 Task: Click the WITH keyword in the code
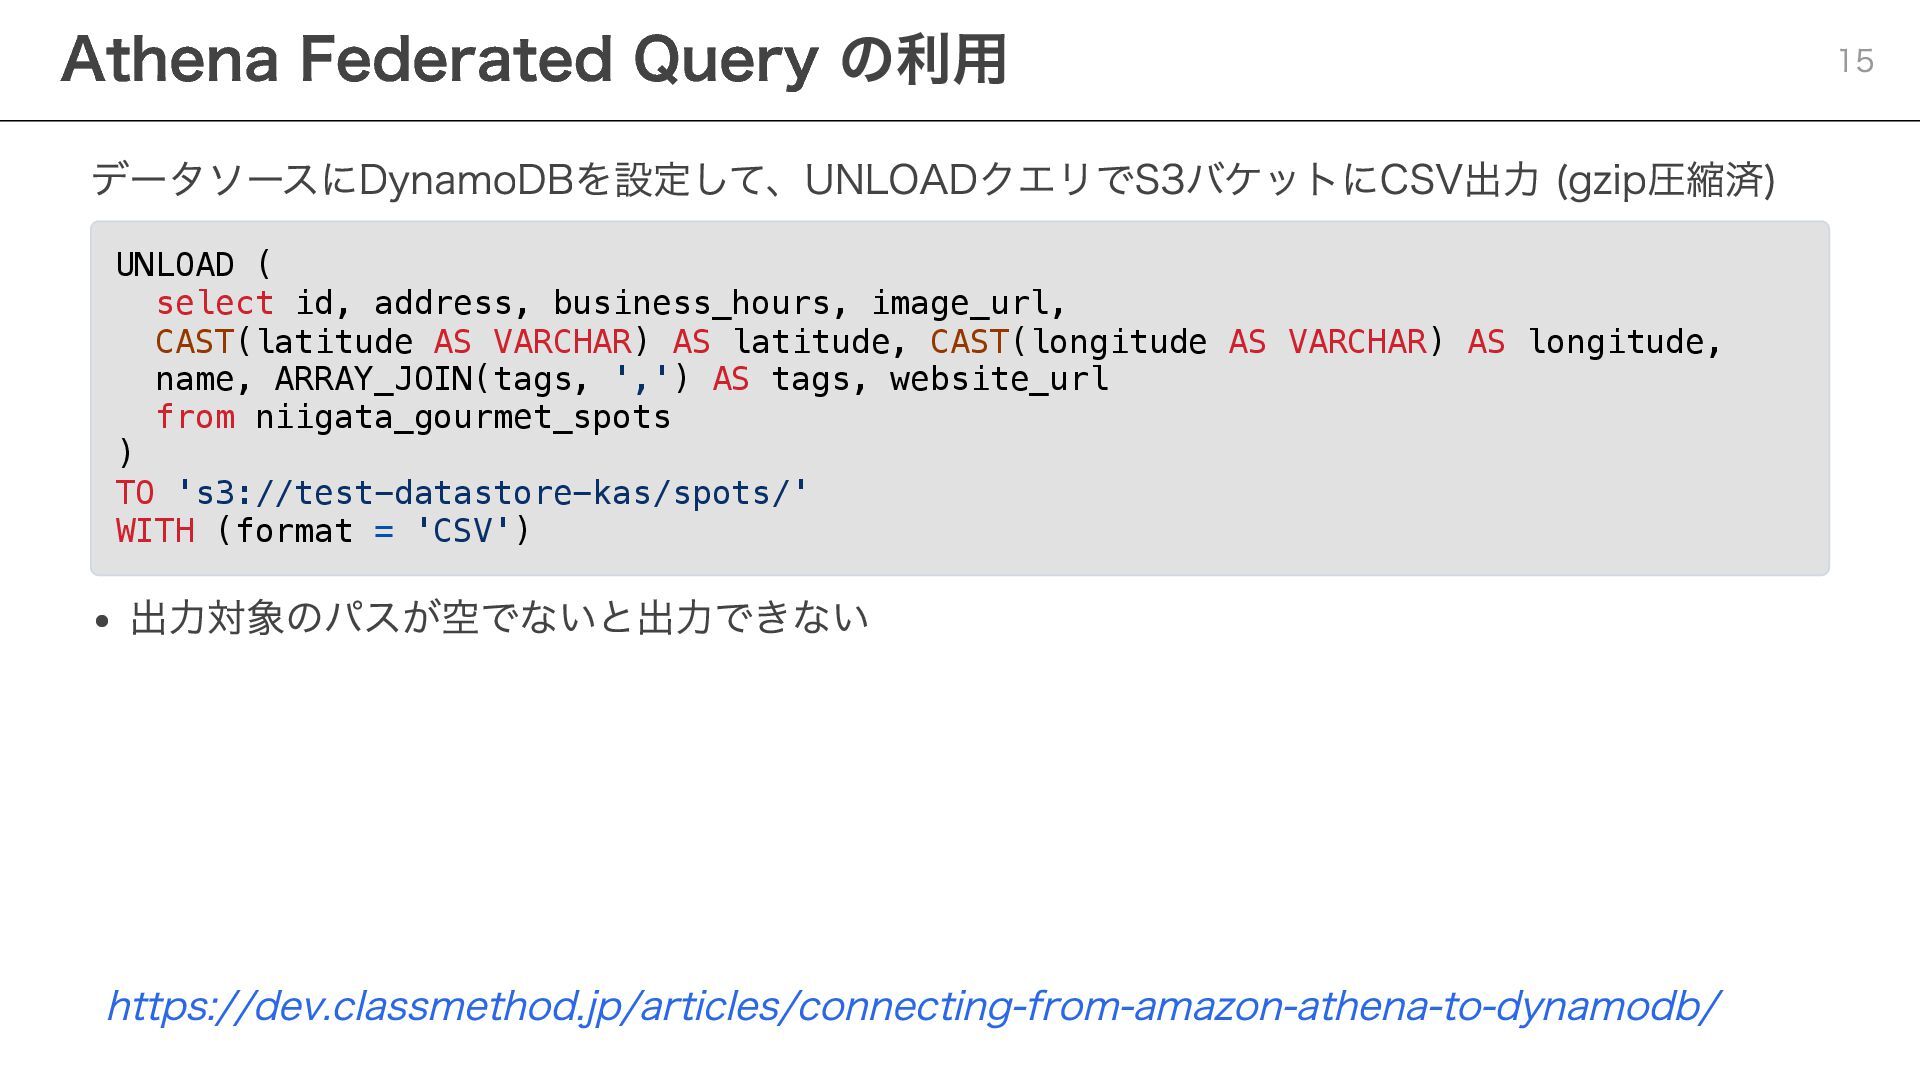pyautogui.click(x=155, y=531)
